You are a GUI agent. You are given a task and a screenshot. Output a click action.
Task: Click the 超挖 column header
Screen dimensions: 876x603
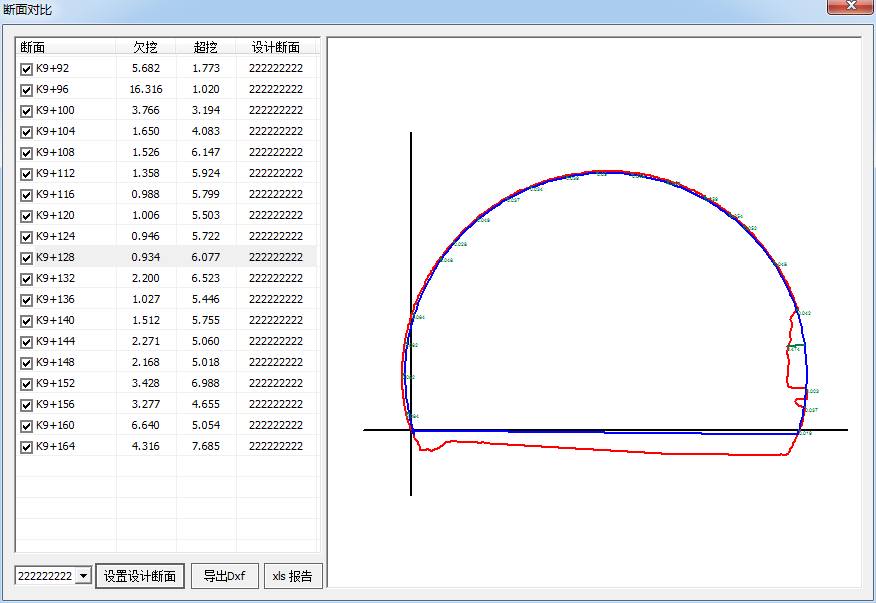coord(206,47)
